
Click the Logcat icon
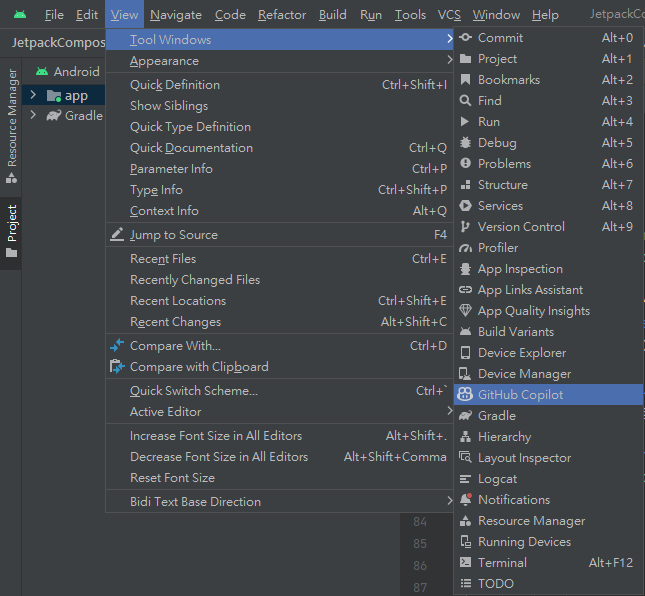pos(465,479)
